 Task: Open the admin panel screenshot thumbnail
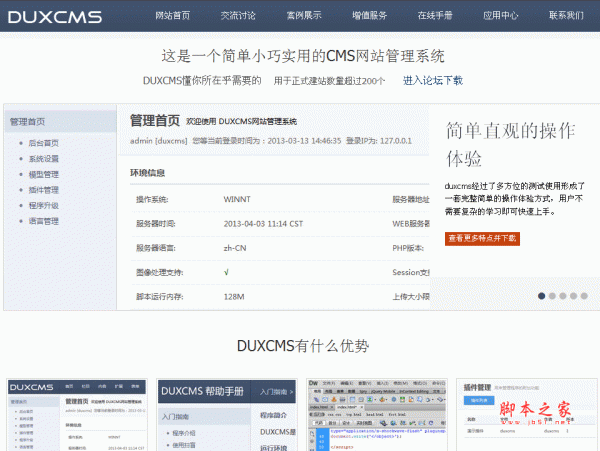pos(77,415)
